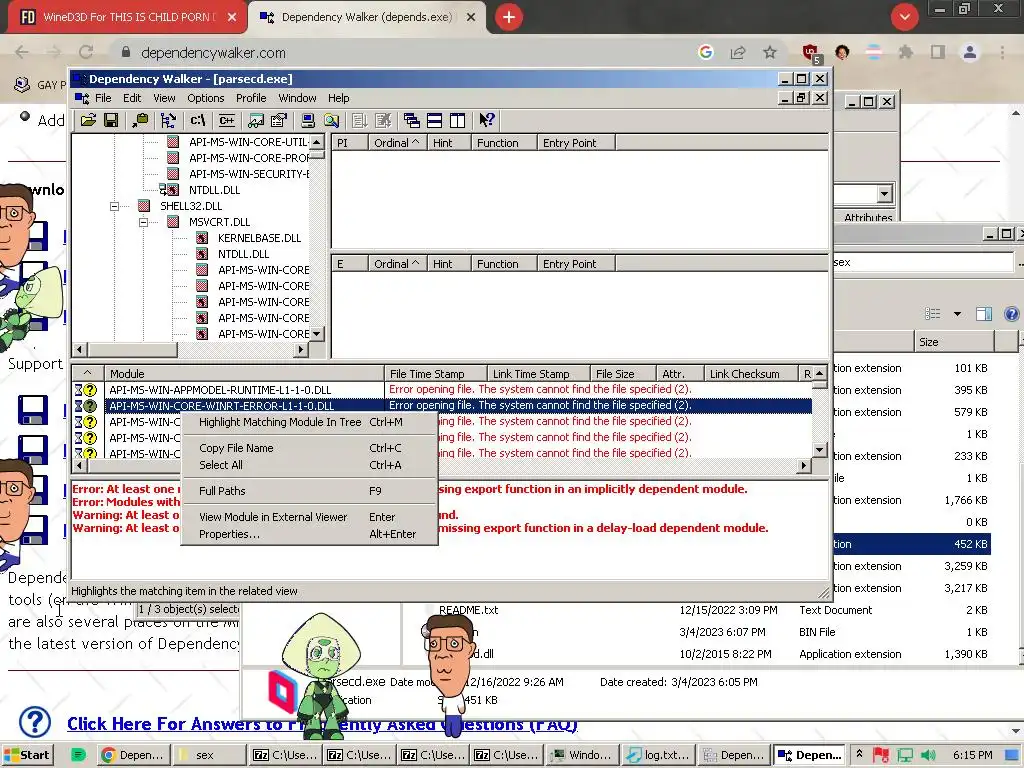Click the Open file toolbar icon
The image size is (1024, 768).
click(x=88, y=120)
